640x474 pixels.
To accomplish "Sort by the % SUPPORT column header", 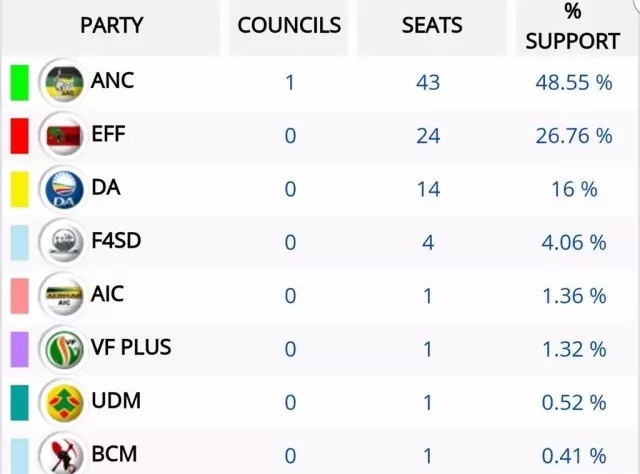I will click(x=573, y=26).
